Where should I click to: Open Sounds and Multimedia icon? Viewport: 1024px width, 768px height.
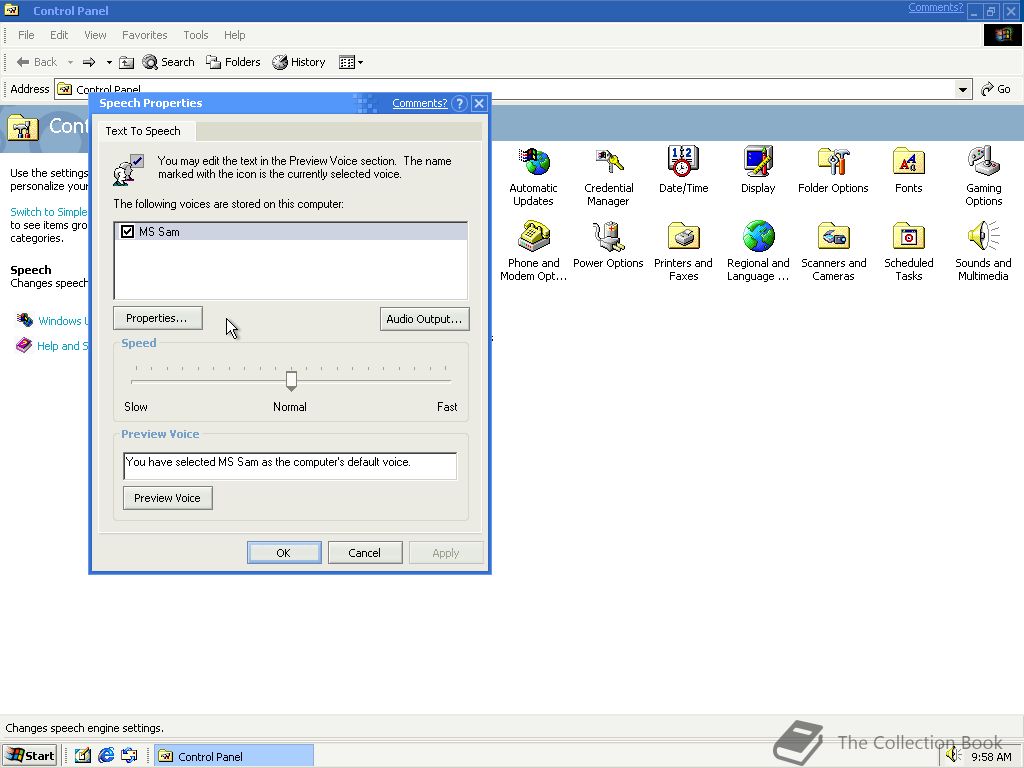[984, 251]
